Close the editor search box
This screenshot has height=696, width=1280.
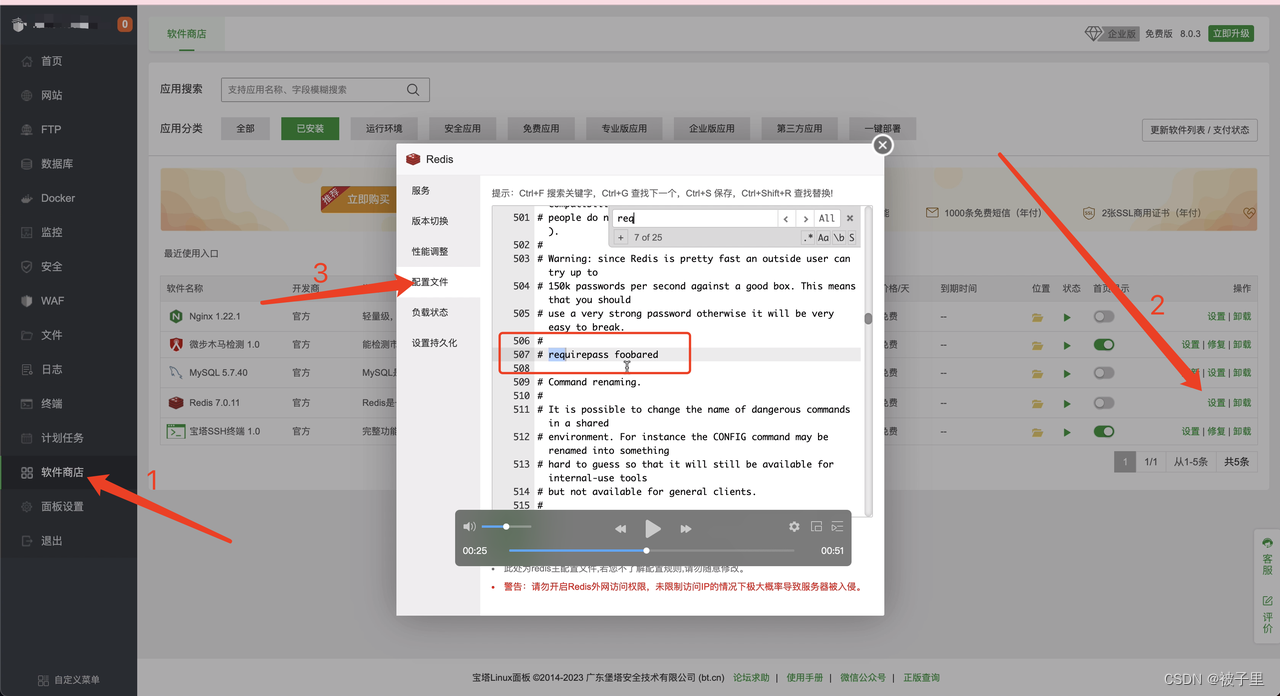(x=850, y=218)
